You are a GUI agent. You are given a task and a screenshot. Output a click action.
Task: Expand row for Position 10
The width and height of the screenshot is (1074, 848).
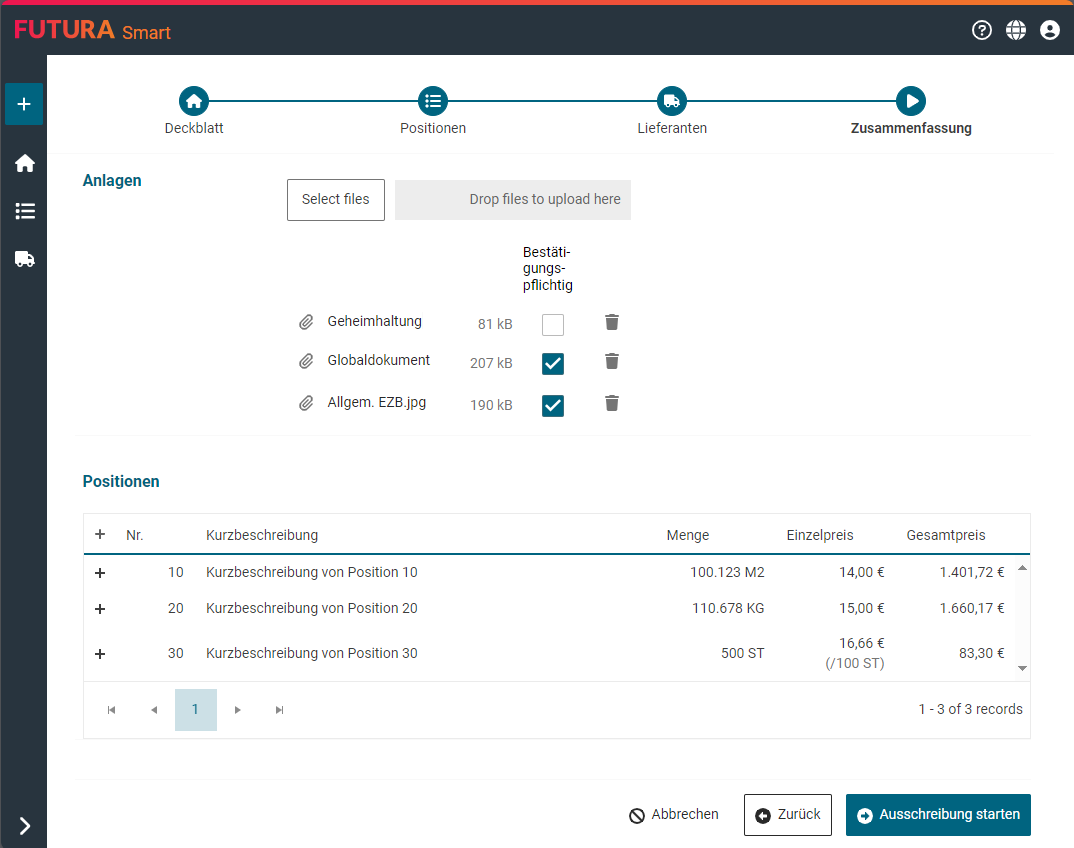pos(99,573)
